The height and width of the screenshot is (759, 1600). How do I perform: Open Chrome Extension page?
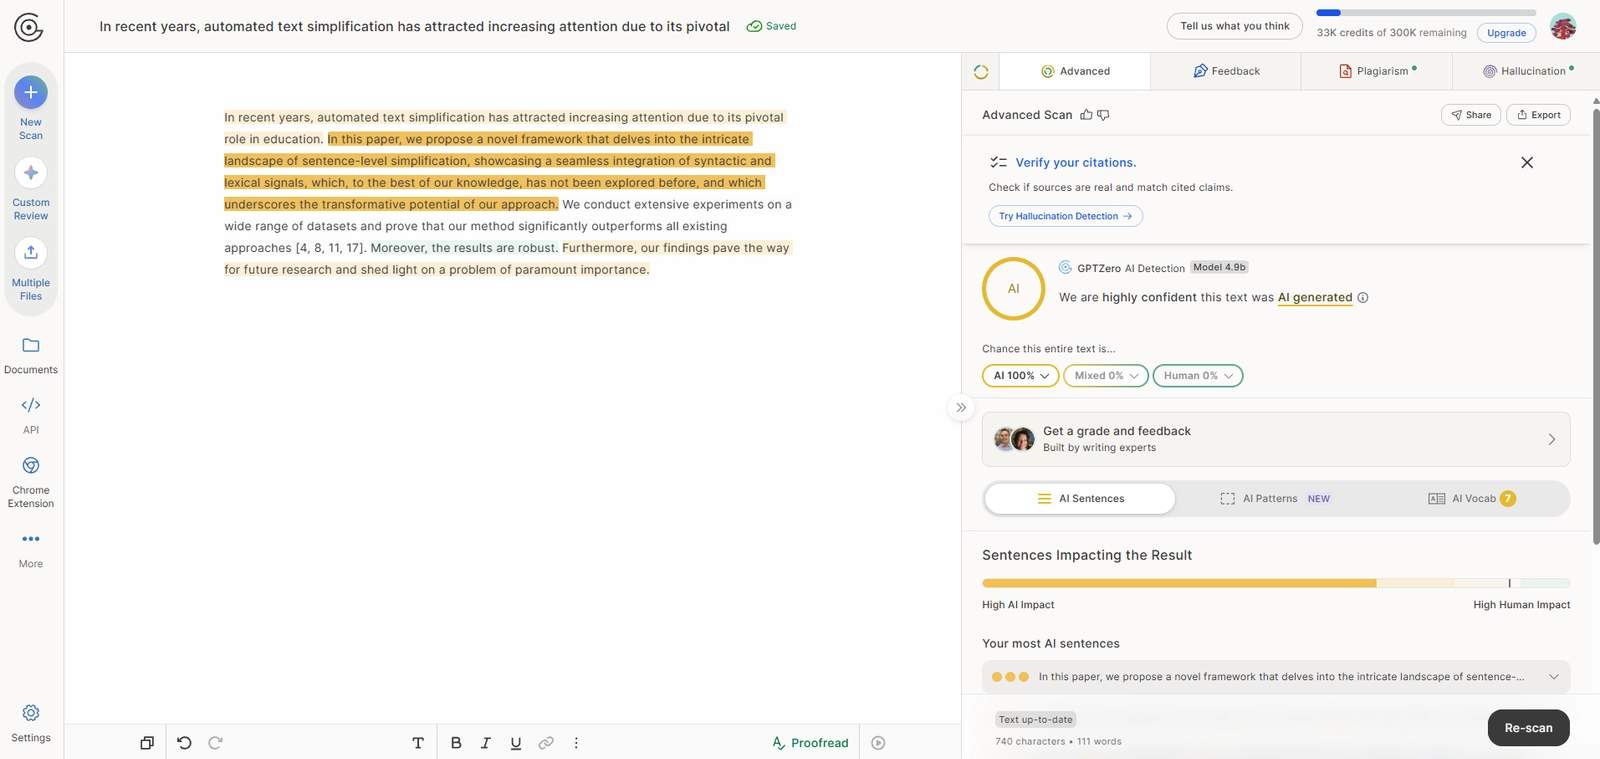pos(31,482)
